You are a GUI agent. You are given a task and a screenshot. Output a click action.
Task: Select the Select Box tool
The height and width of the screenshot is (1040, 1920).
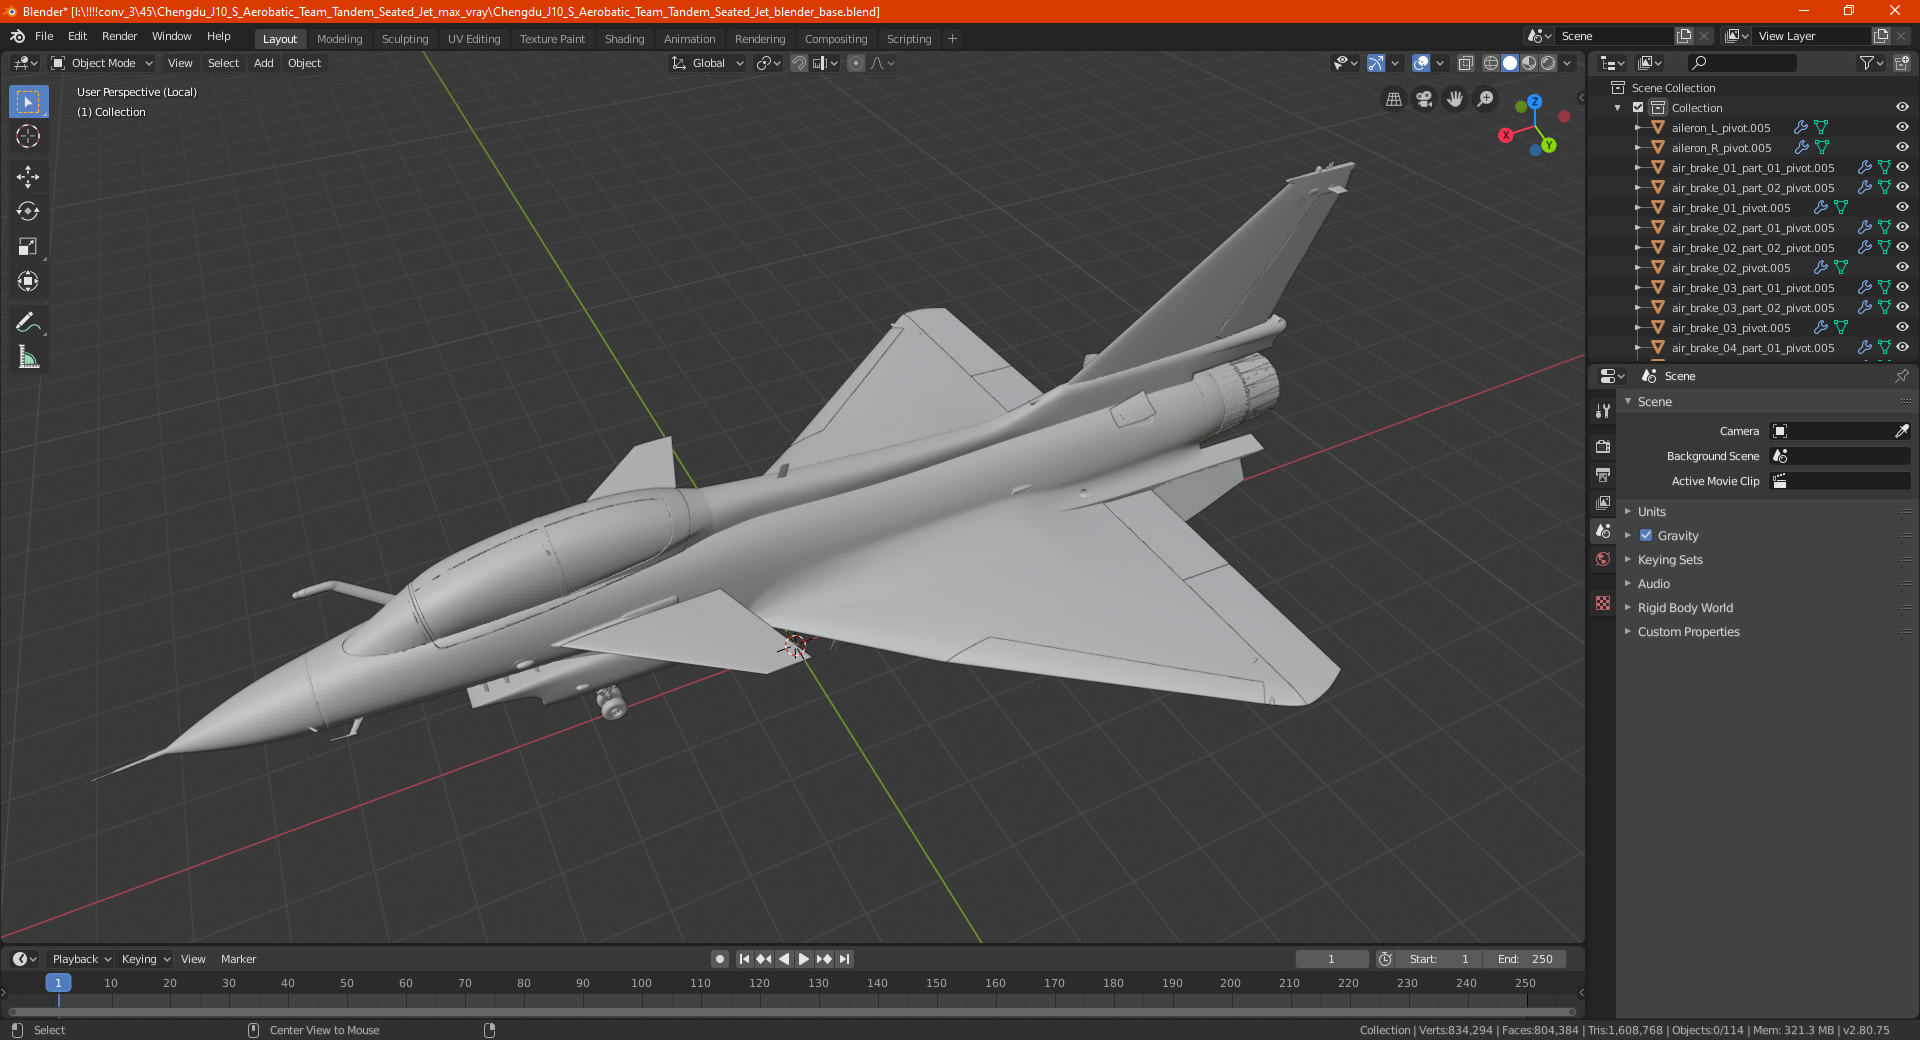pos(28,102)
